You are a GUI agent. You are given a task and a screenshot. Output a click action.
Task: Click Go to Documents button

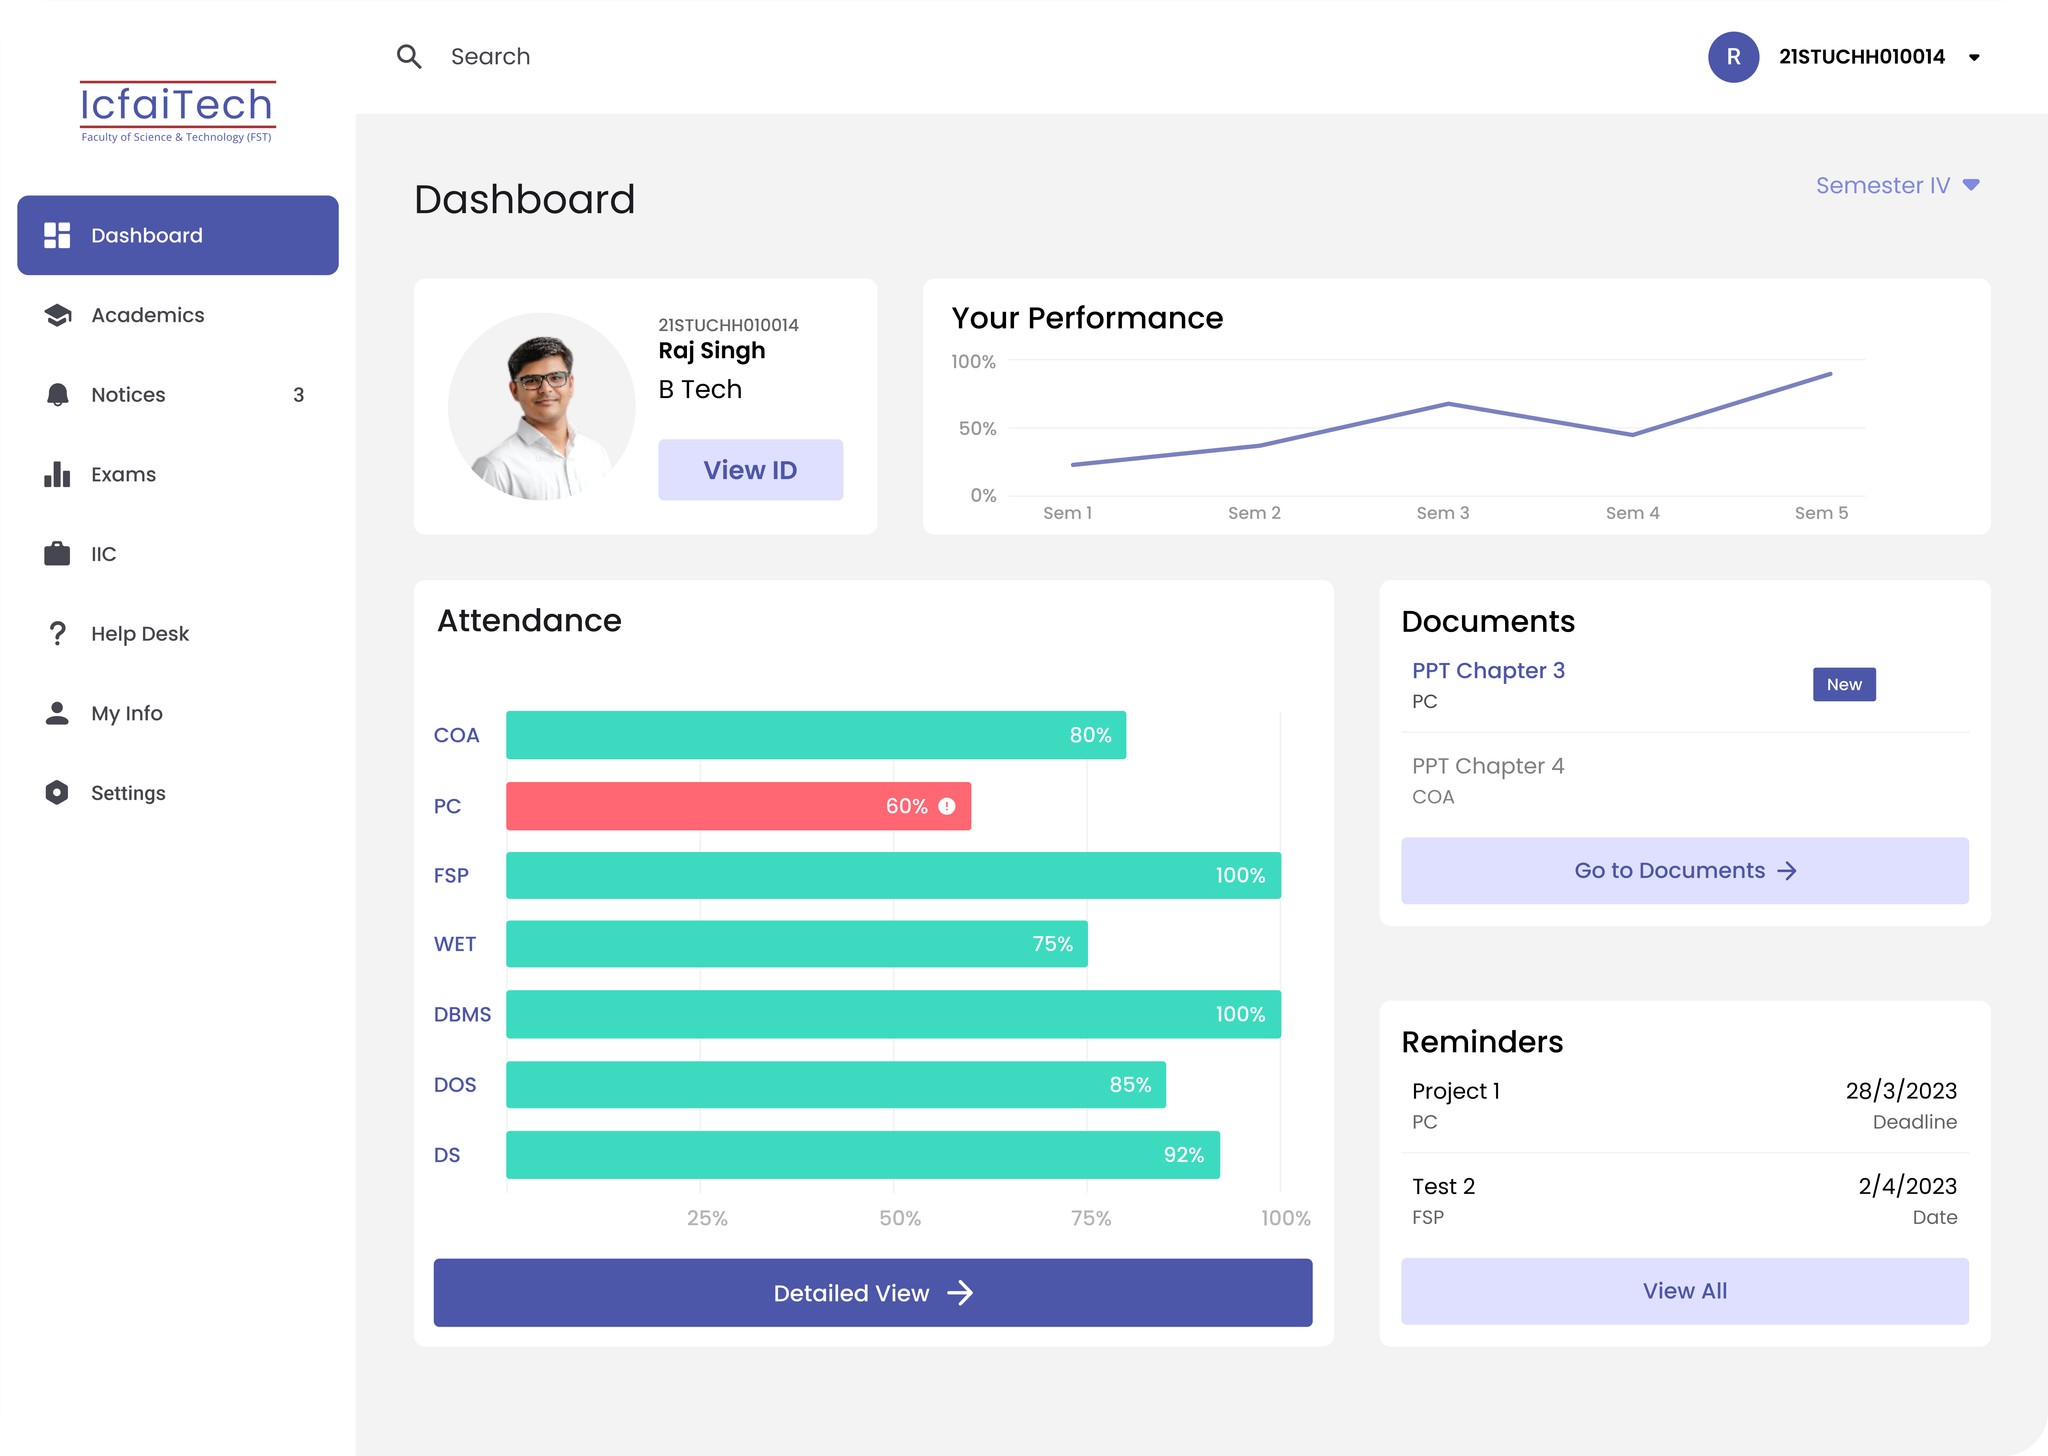[1685, 871]
